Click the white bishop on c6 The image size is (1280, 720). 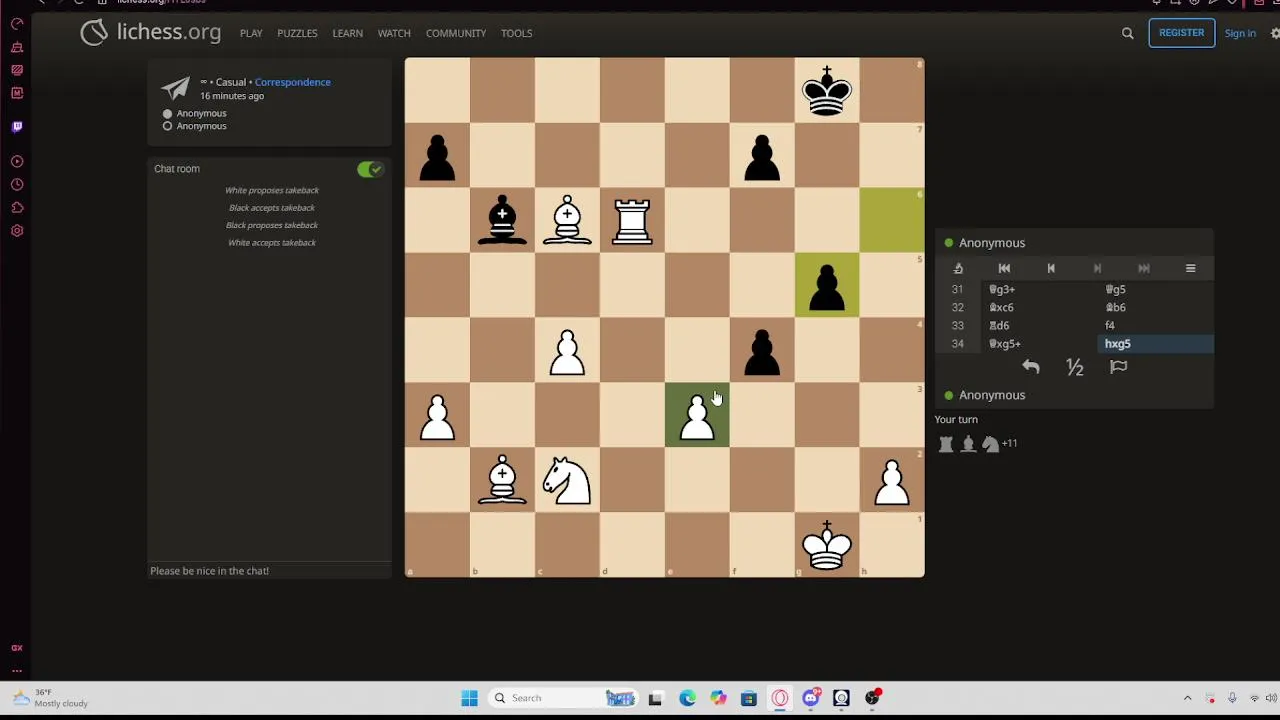(x=567, y=220)
